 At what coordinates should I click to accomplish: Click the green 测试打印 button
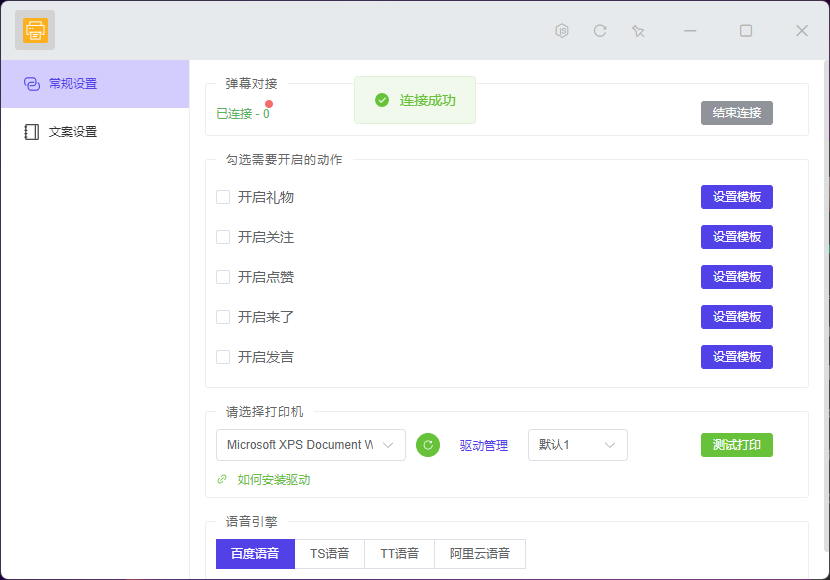736,445
